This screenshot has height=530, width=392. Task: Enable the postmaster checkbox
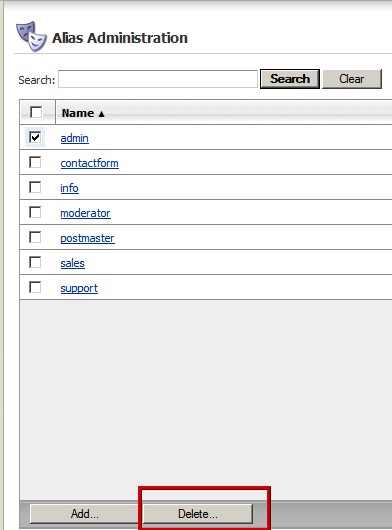pos(35,237)
